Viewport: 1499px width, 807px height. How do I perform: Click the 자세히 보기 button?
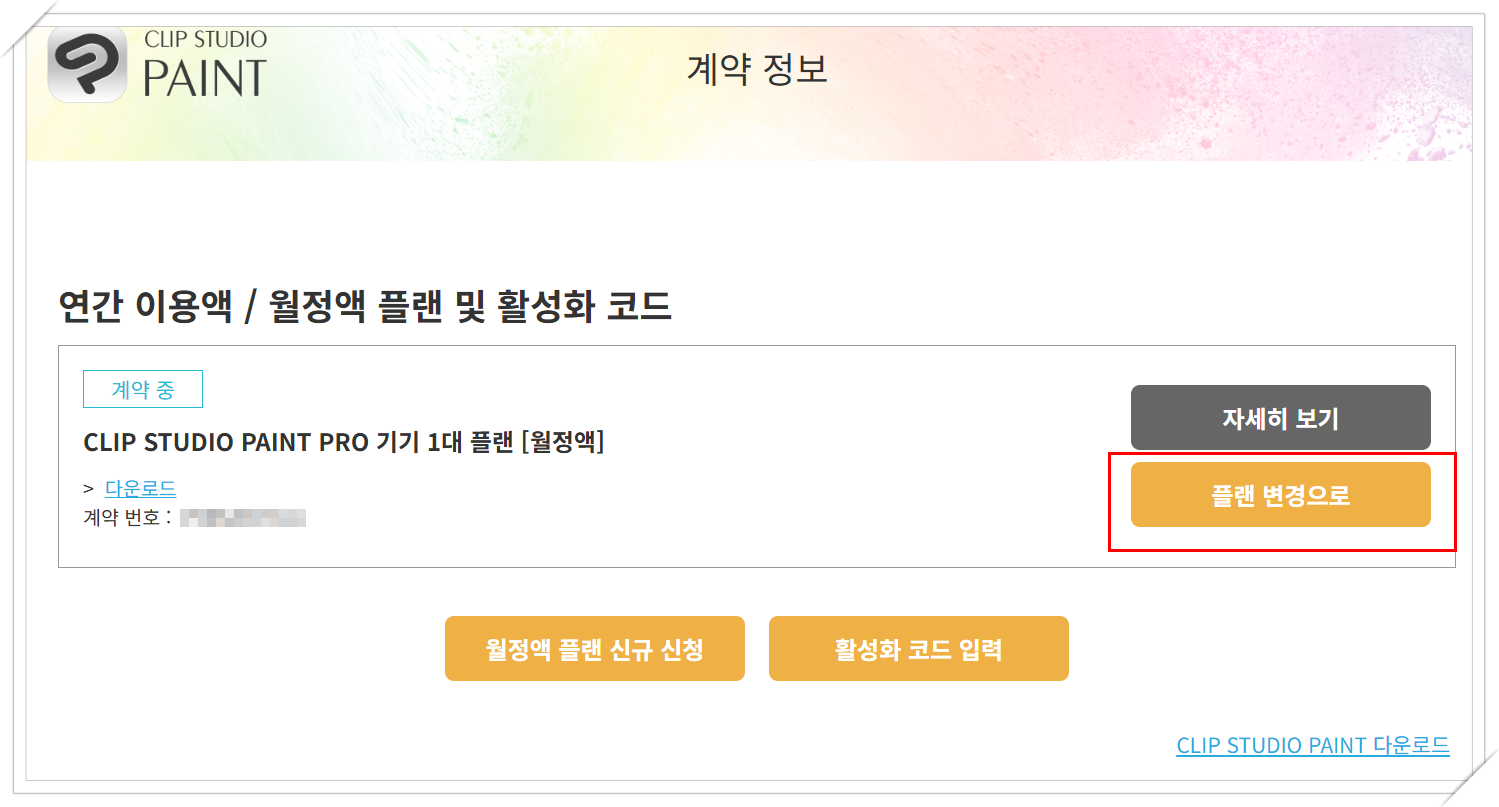click(1280, 417)
